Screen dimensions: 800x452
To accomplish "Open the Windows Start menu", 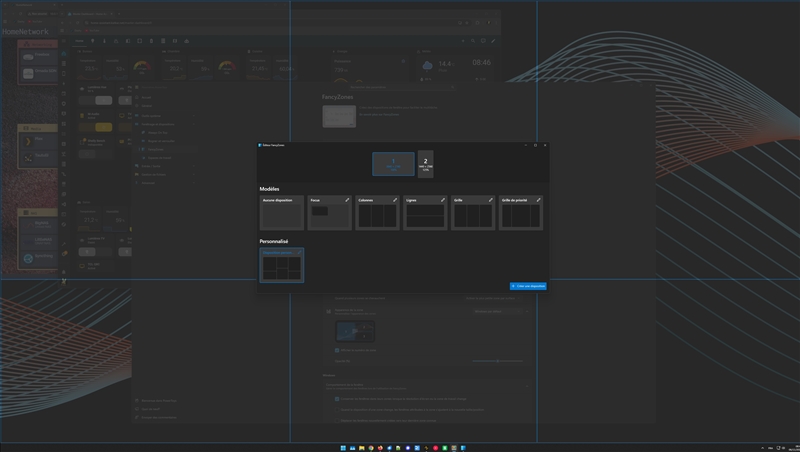I will pos(345,446).
